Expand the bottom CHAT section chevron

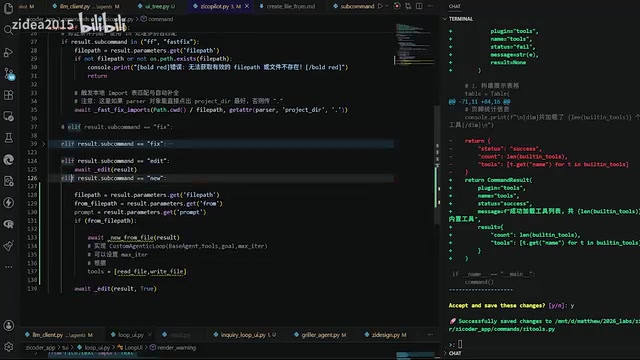[x=444, y=353]
